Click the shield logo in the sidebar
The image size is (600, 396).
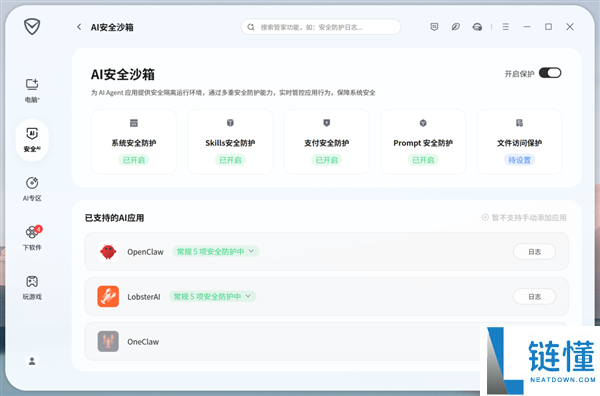pos(32,27)
